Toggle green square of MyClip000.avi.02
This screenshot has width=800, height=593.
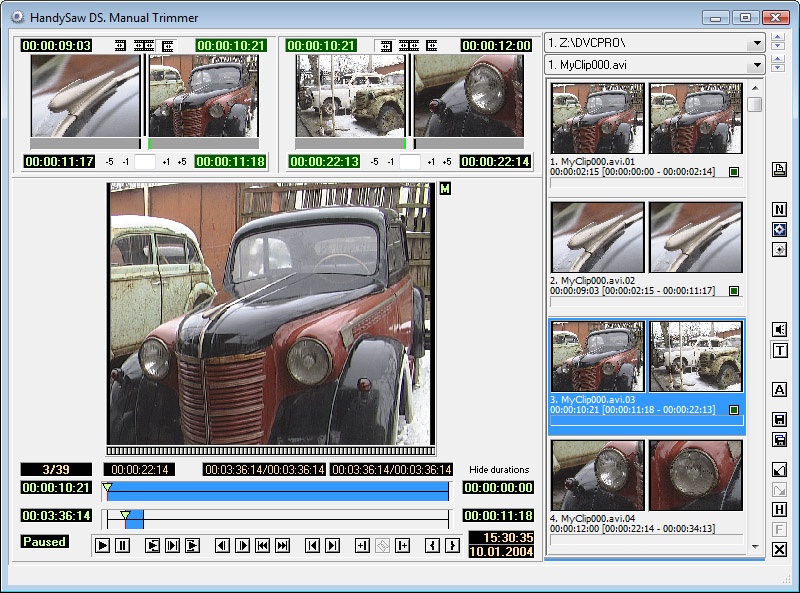tap(734, 291)
